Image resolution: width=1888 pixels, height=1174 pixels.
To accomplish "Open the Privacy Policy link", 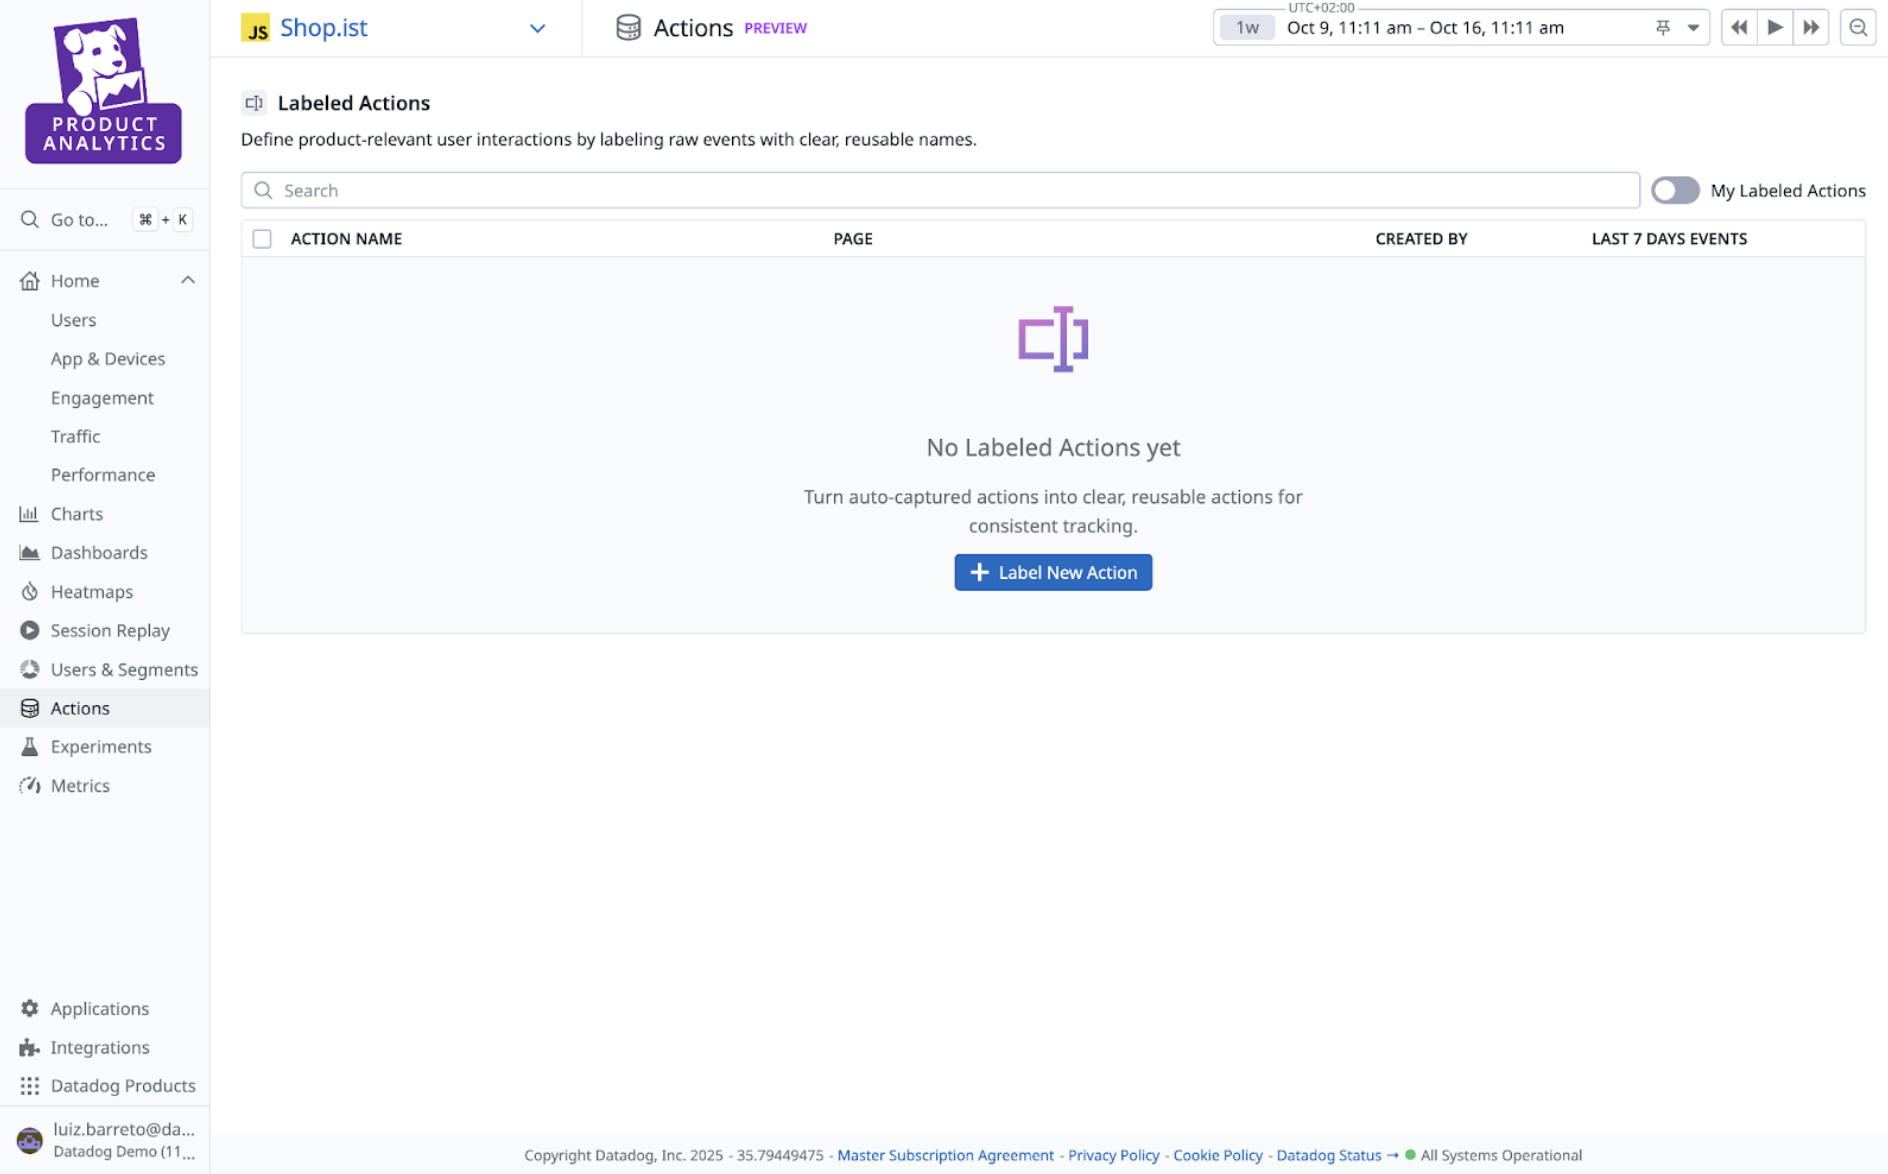I will coord(1113,1155).
